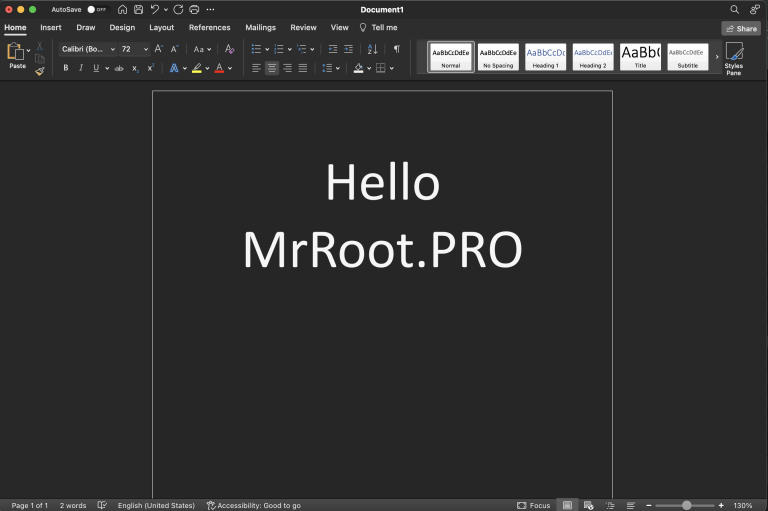Viewport: 768px width, 511px height.
Task: Open the font name dropdown
Action: click(x=112, y=49)
